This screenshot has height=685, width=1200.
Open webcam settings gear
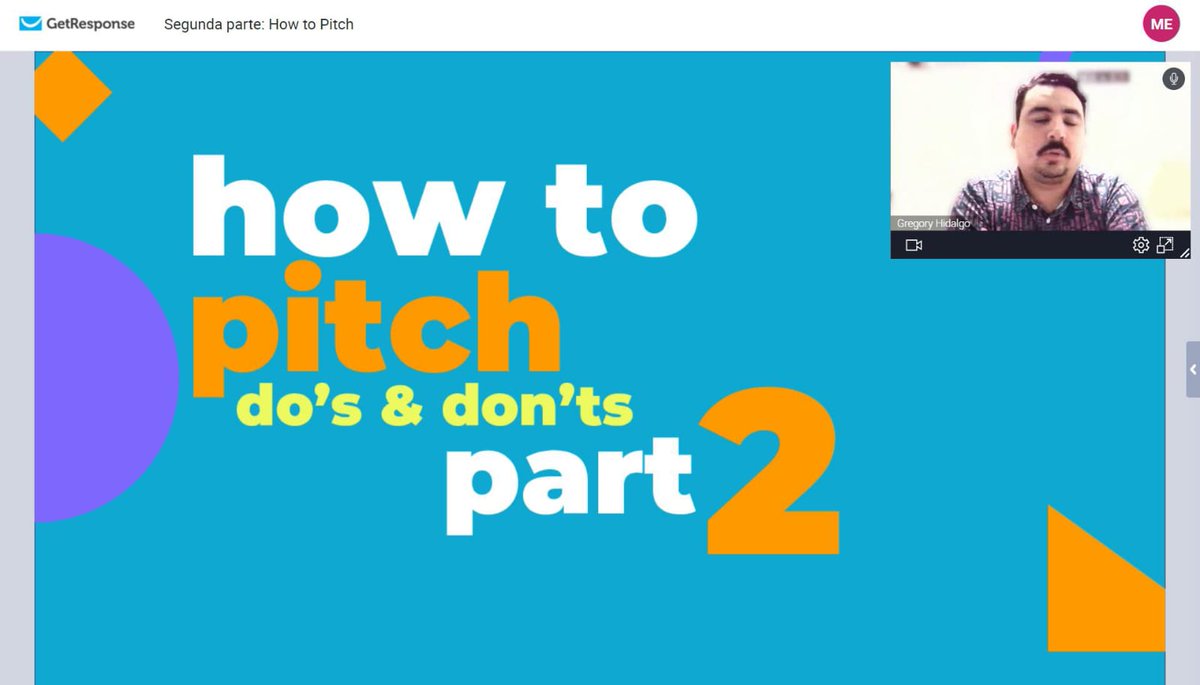tap(1140, 245)
